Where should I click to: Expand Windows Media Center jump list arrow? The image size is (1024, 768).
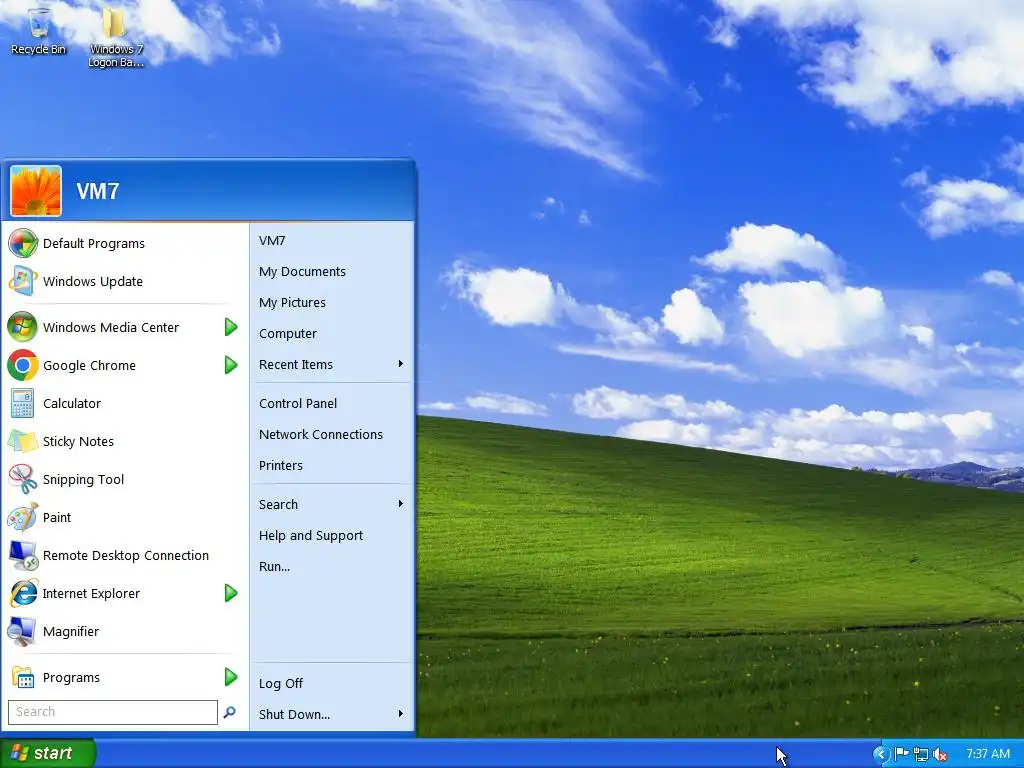[231, 327]
